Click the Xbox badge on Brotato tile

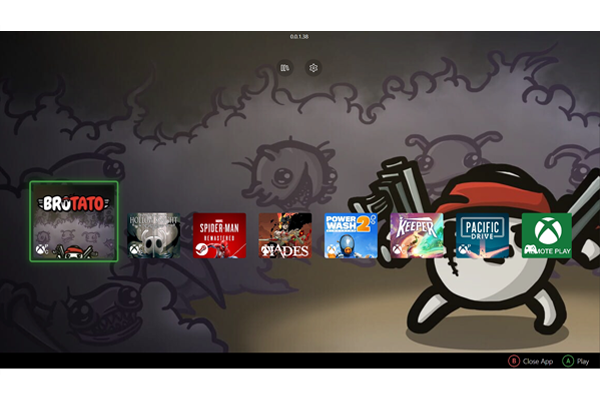(40, 251)
